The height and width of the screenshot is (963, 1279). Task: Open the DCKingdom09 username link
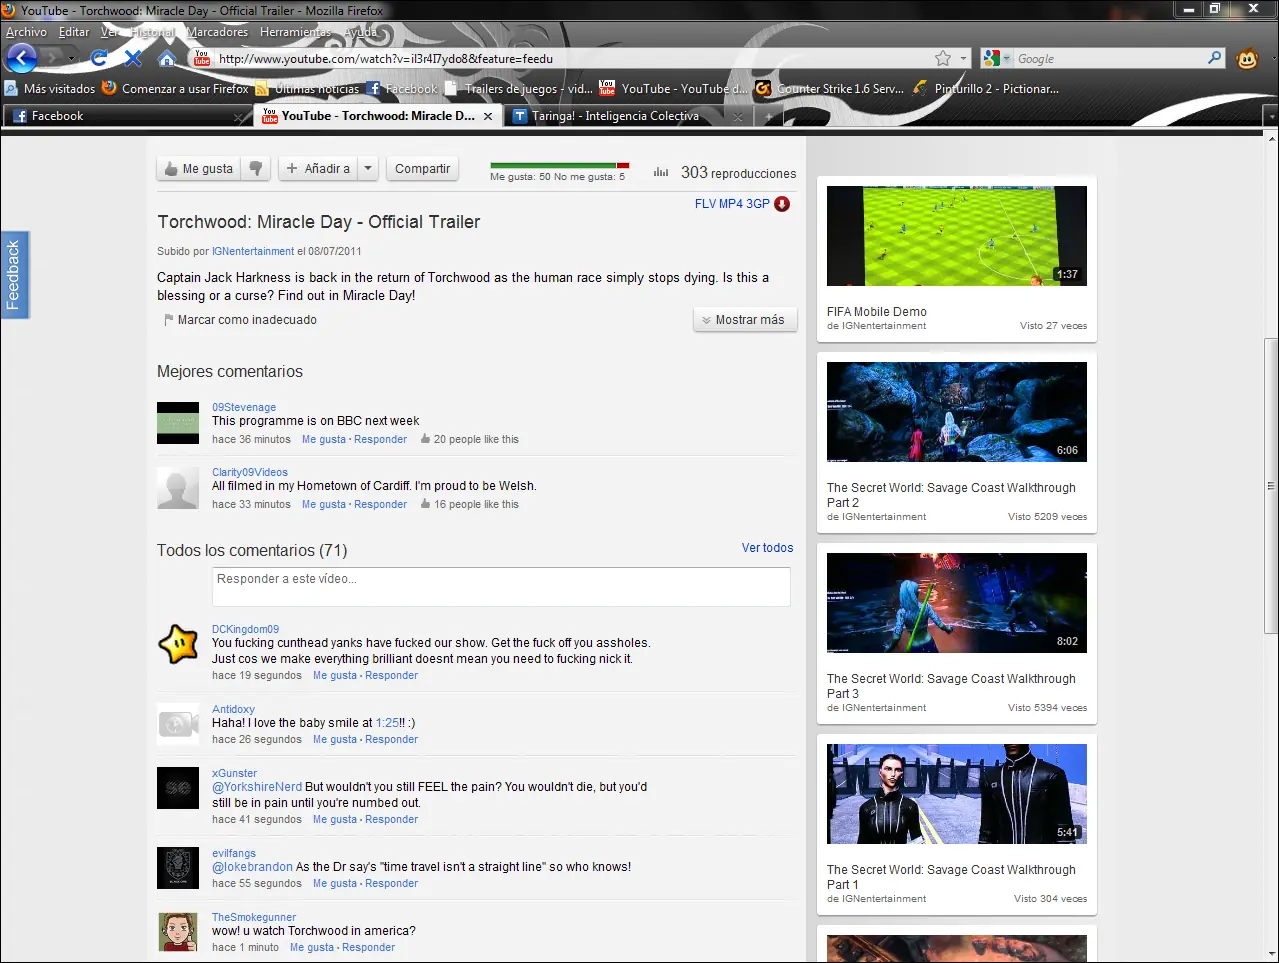point(245,629)
